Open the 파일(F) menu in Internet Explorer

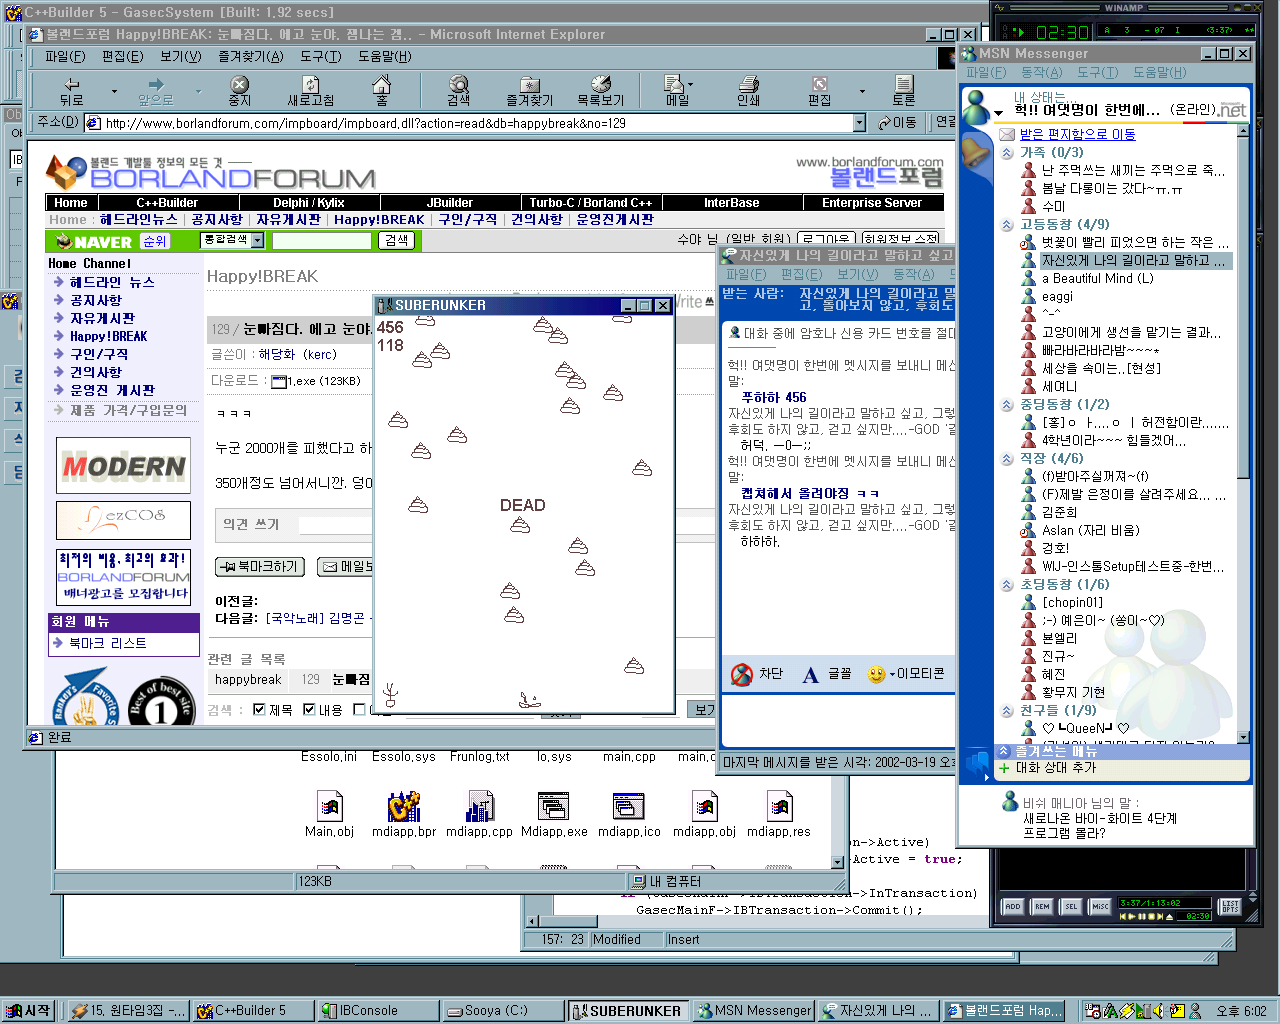tap(64, 56)
